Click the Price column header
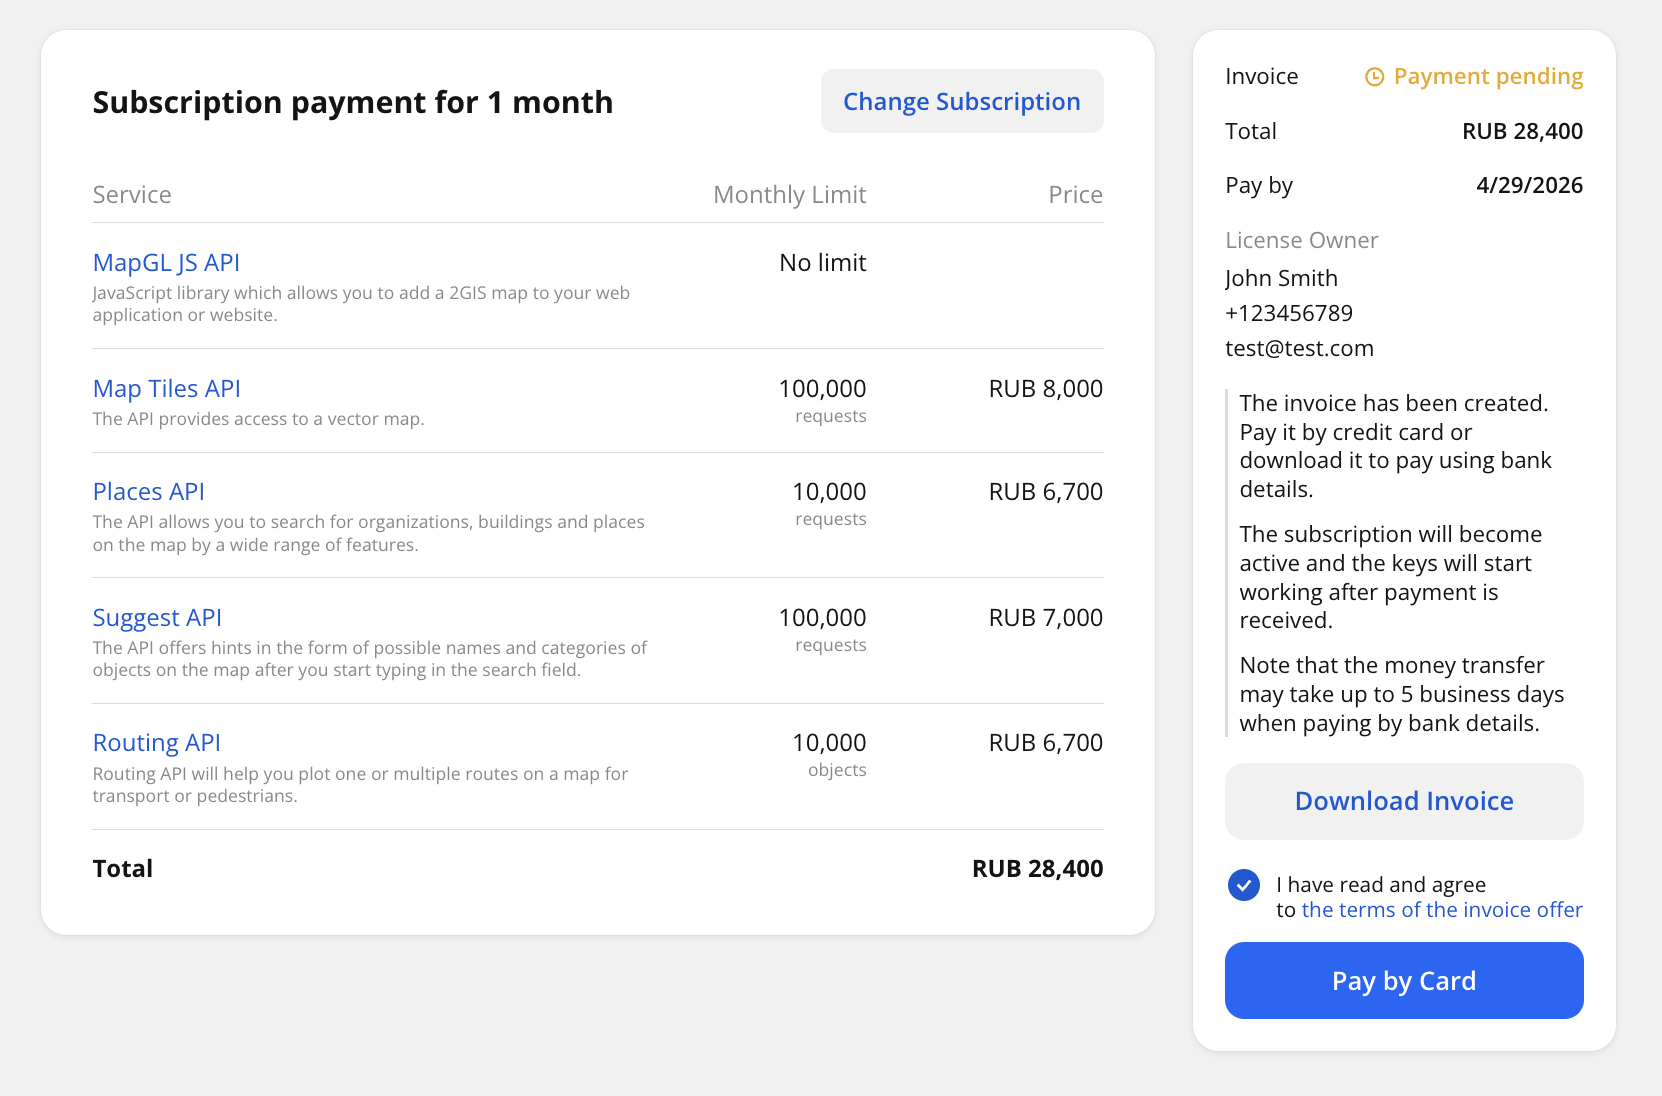Screen dimensions: 1662x1096 [x=1075, y=195]
